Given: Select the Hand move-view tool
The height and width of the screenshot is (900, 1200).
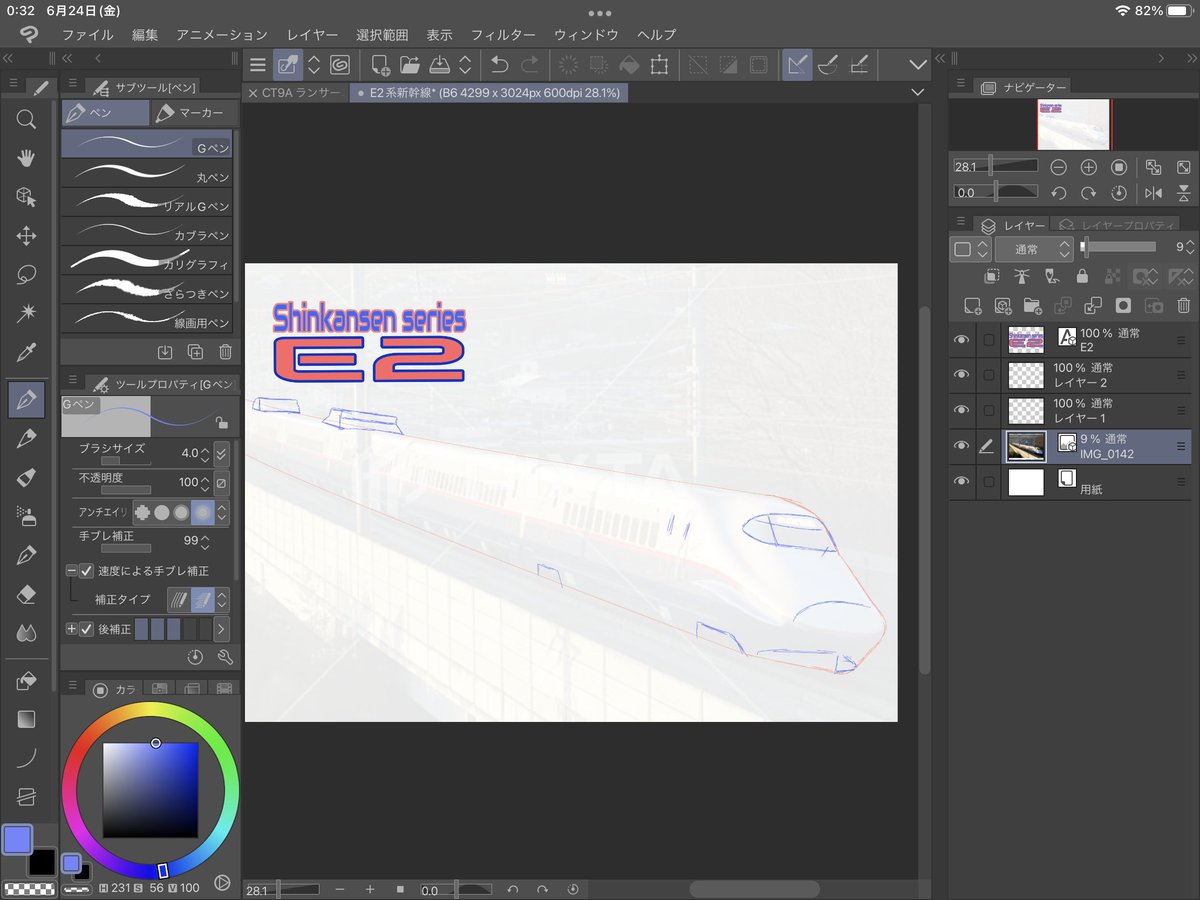Looking at the screenshot, I should pyautogui.click(x=26, y=158).
